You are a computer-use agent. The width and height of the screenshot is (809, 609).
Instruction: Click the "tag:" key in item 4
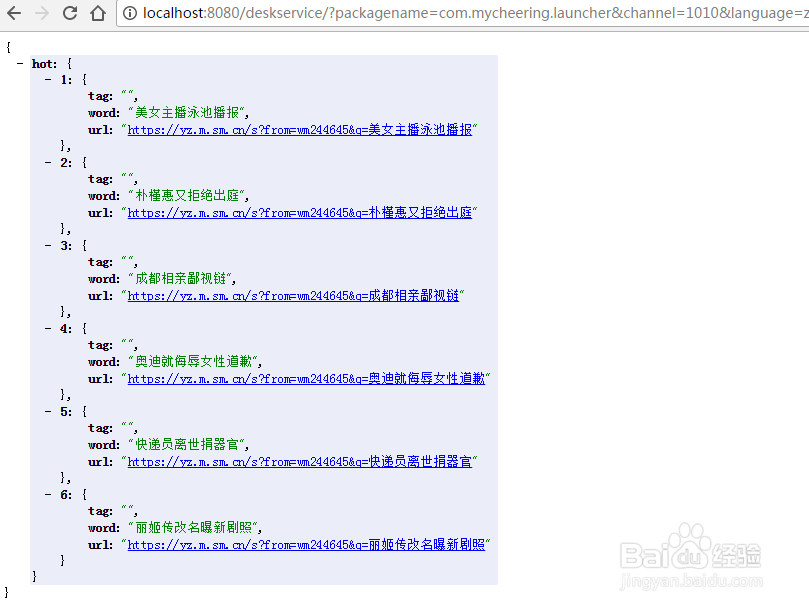tap(100, 345)
